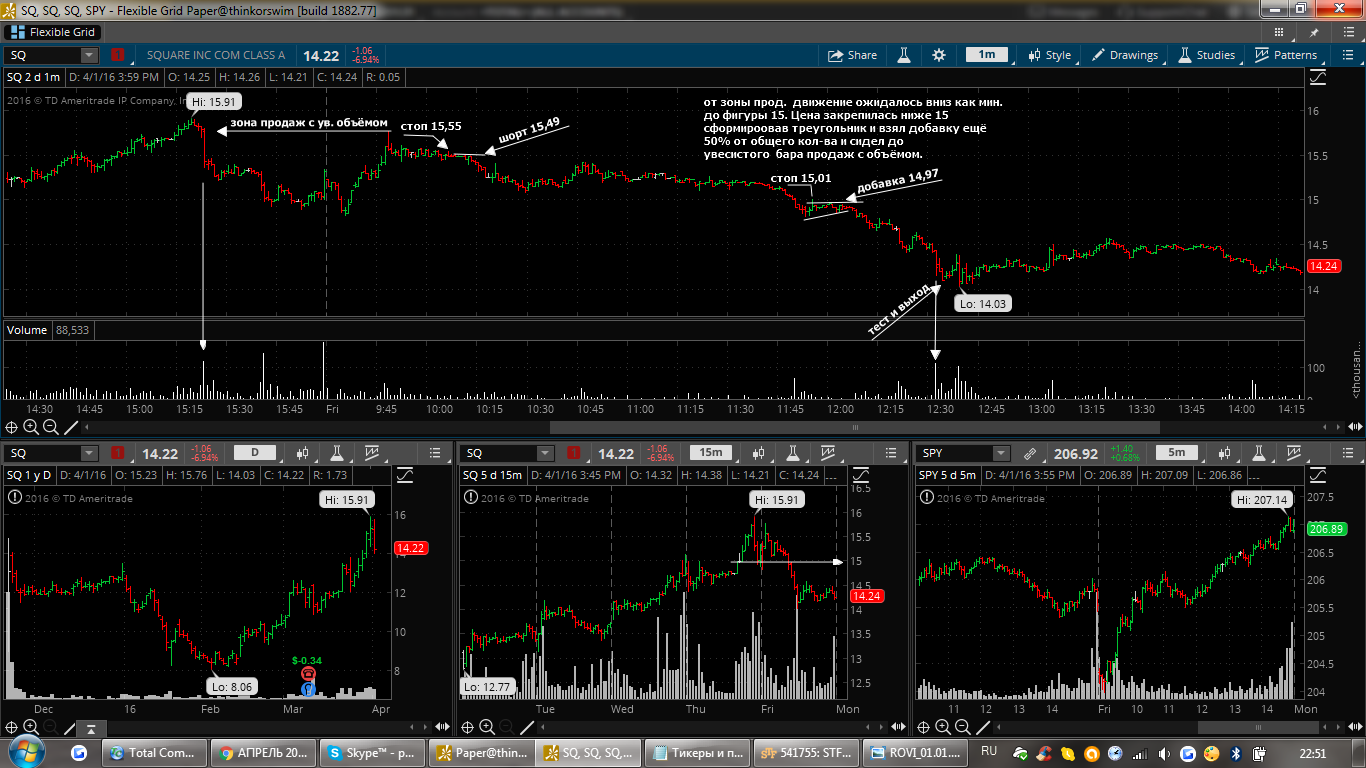
Task: Select the crosshair pan tool under main chart
Action: pyautogui.click(x=12, y=427)
